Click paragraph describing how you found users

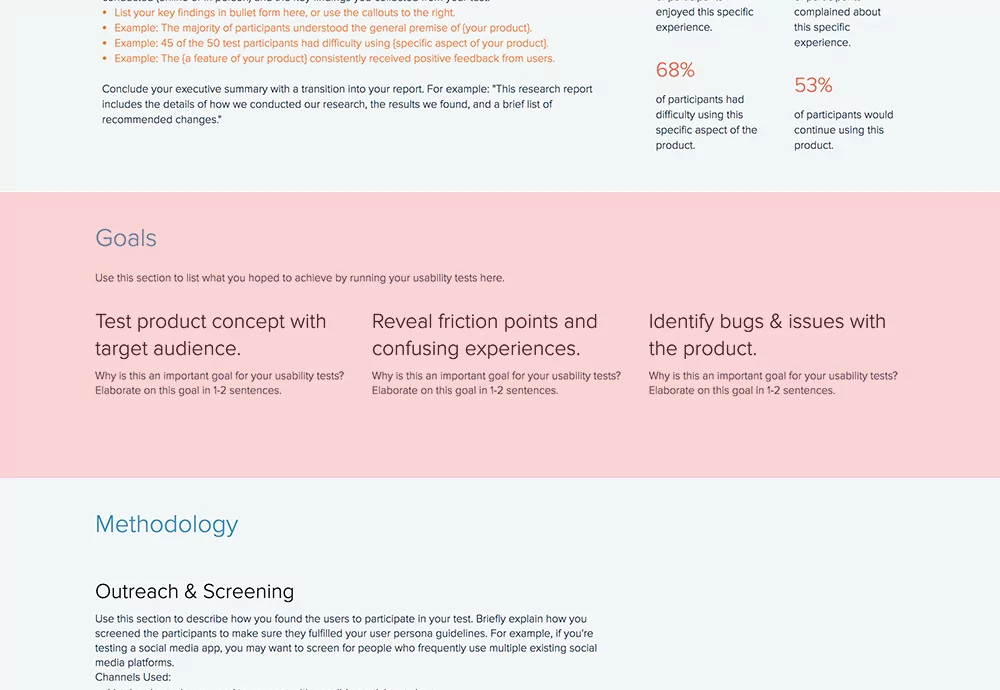pos(346,640)
